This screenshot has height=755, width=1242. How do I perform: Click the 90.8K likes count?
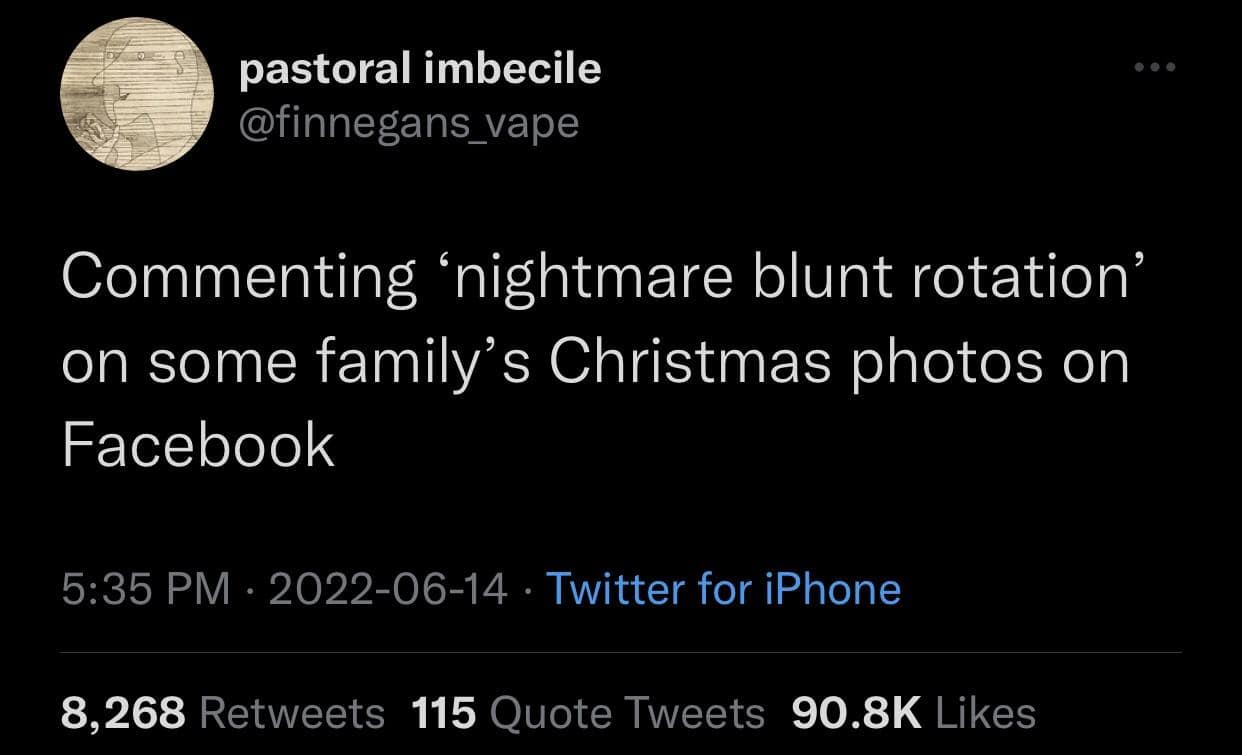(x=855, y=713)
